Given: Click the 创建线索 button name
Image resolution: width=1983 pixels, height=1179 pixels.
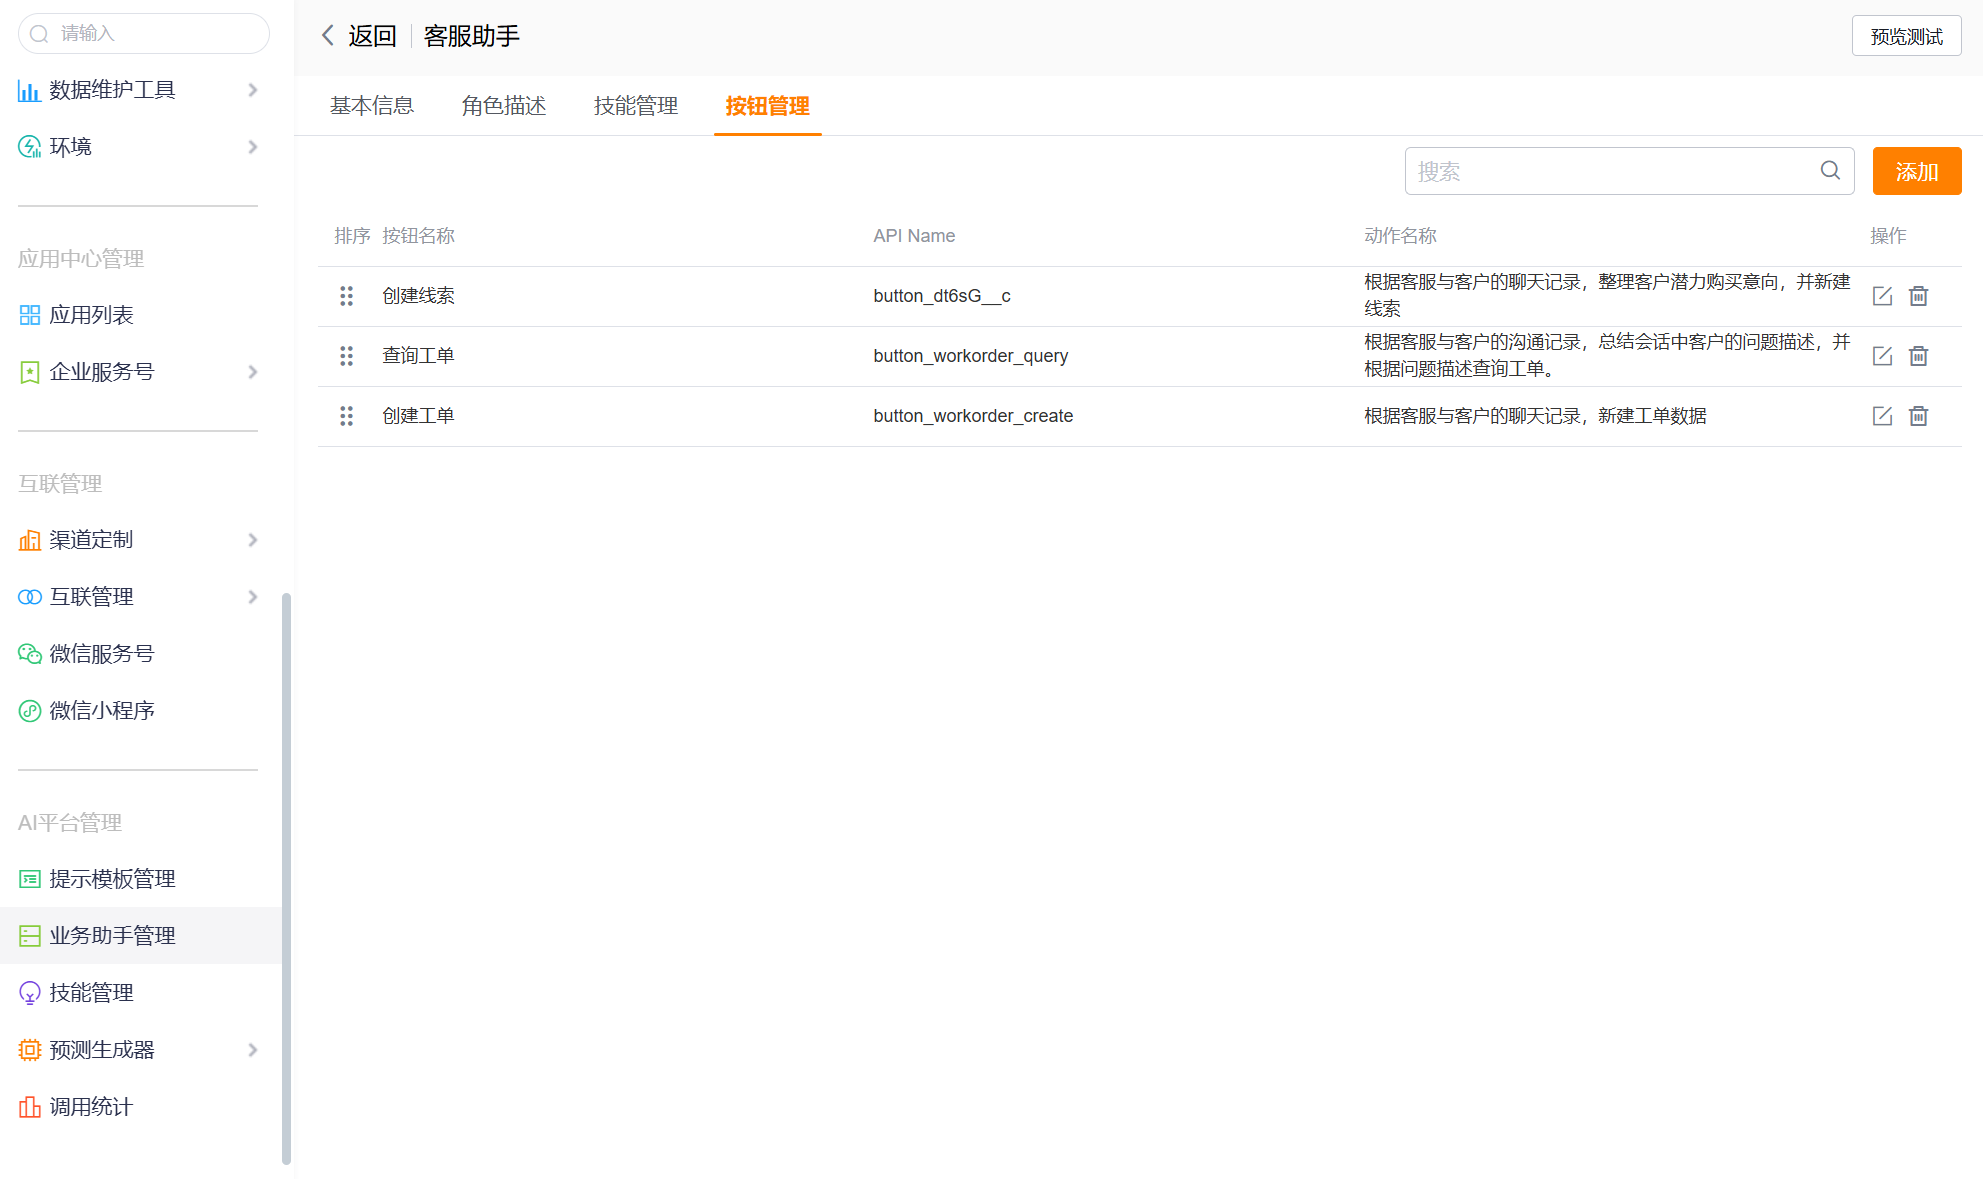Looking at the screenshot, I should [x=418, y=296].
